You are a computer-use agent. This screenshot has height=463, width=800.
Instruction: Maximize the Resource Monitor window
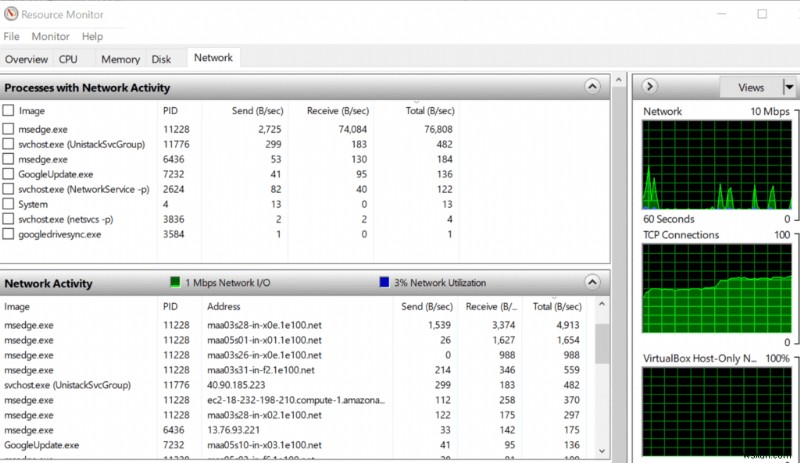coord(762,14)
